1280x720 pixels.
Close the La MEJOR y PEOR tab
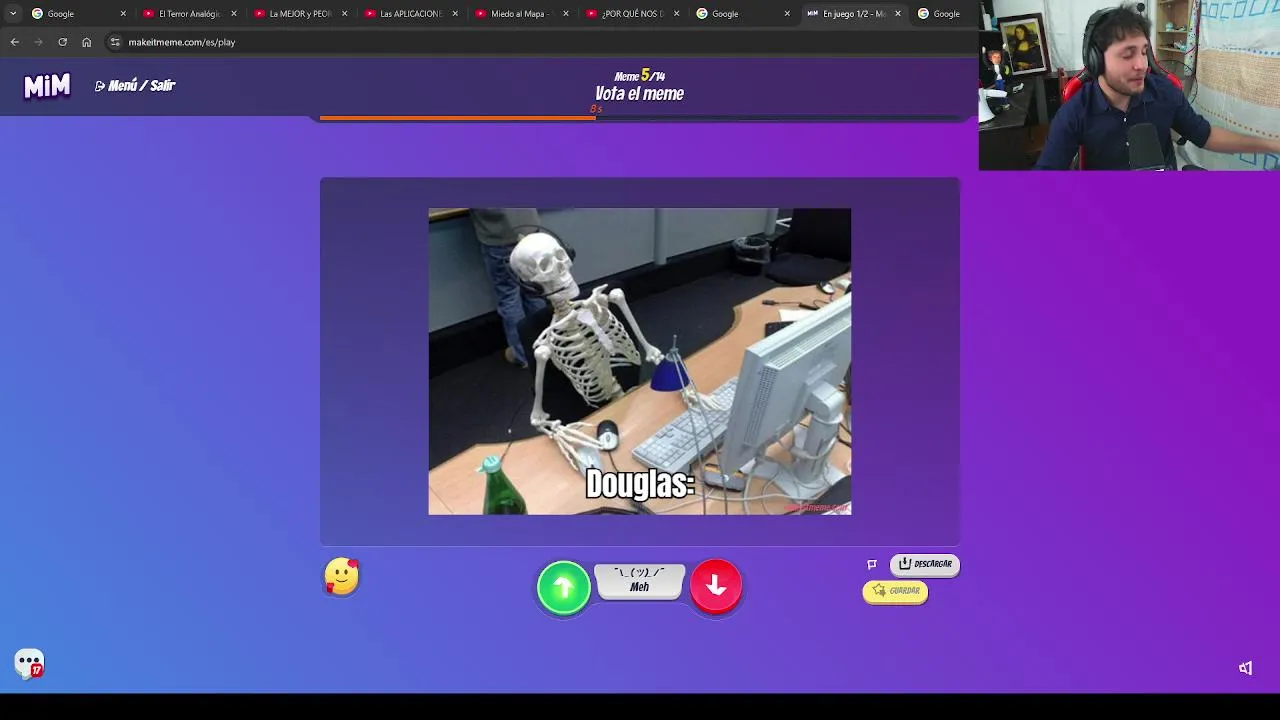345,14
